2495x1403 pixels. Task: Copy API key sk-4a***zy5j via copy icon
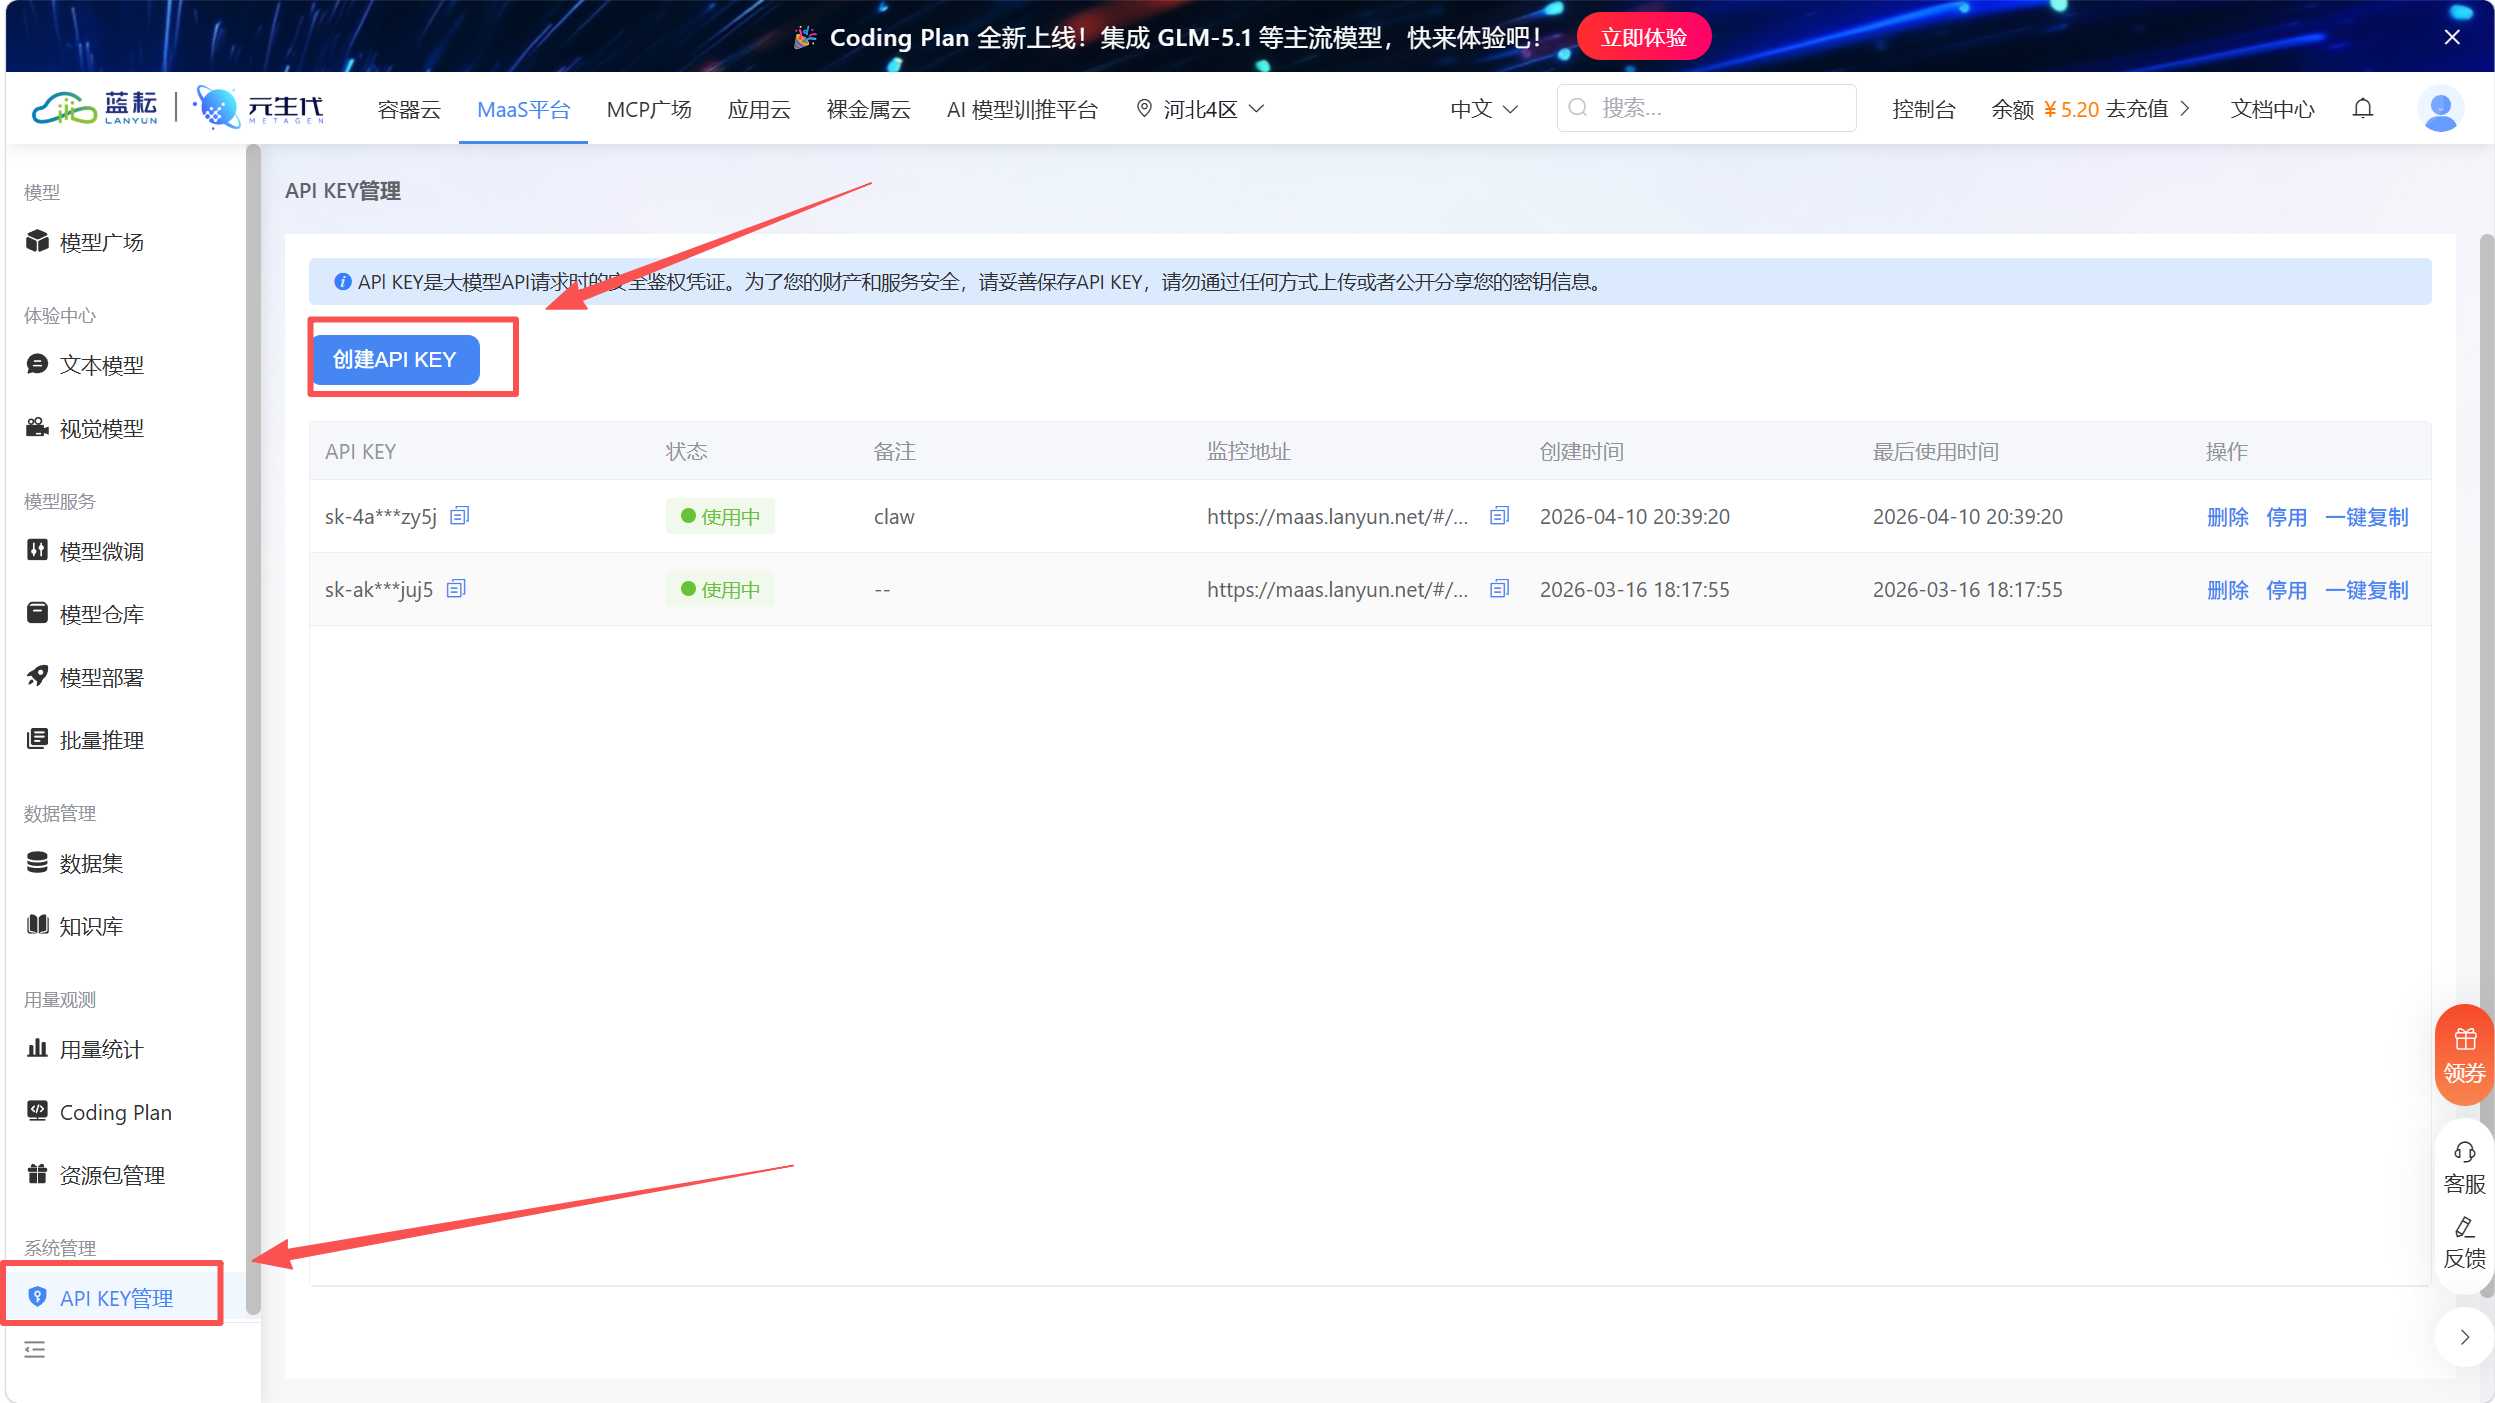pyautogui.click(x=459, y=515)
